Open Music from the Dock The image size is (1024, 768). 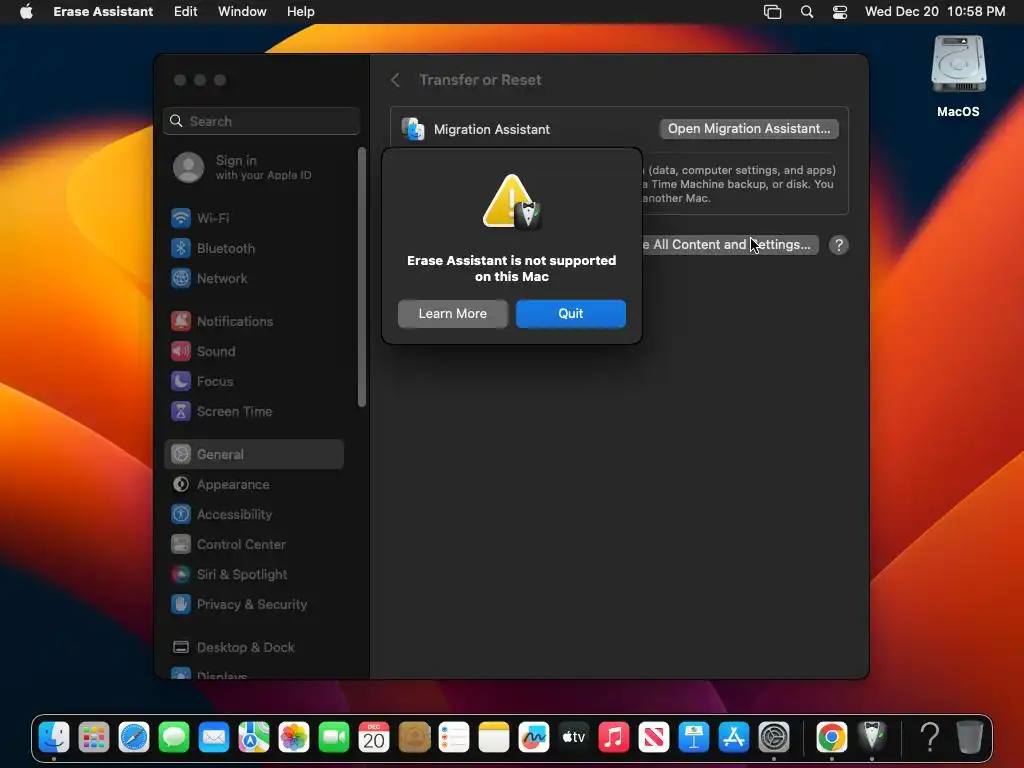point(614,738)
